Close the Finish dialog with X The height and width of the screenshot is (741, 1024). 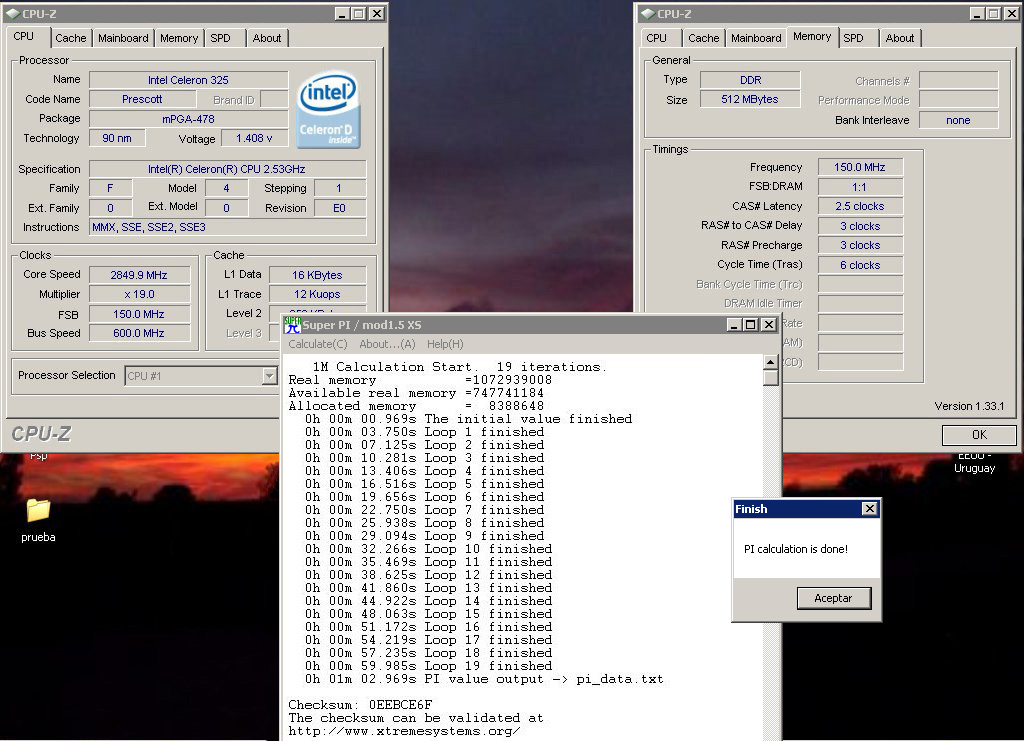pyautogui.click(x=869, y=509)
